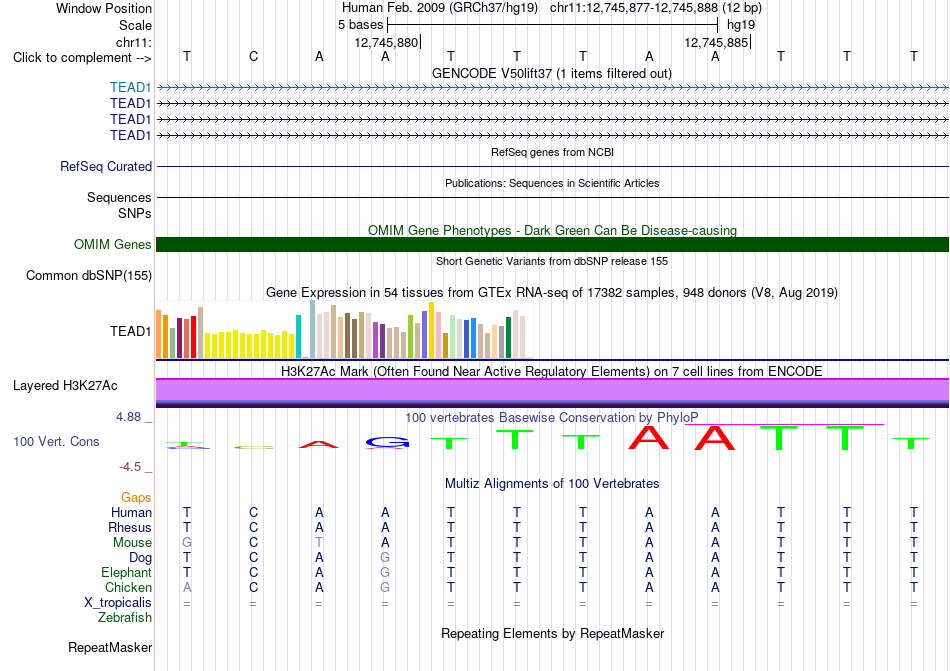Screen dimensions: 950x671
Task: Click the Mouse species label
Action: click(132, 543)
